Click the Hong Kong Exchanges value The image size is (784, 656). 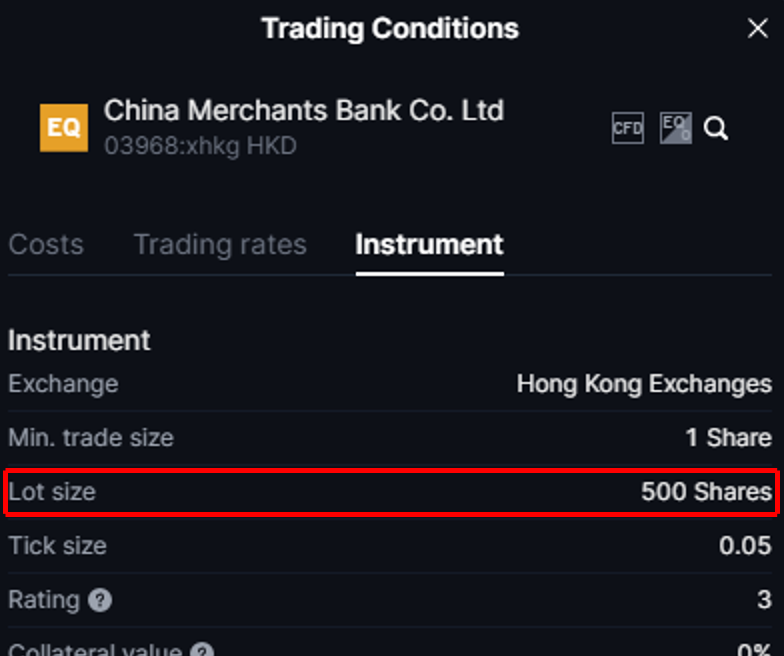(644, 384)
